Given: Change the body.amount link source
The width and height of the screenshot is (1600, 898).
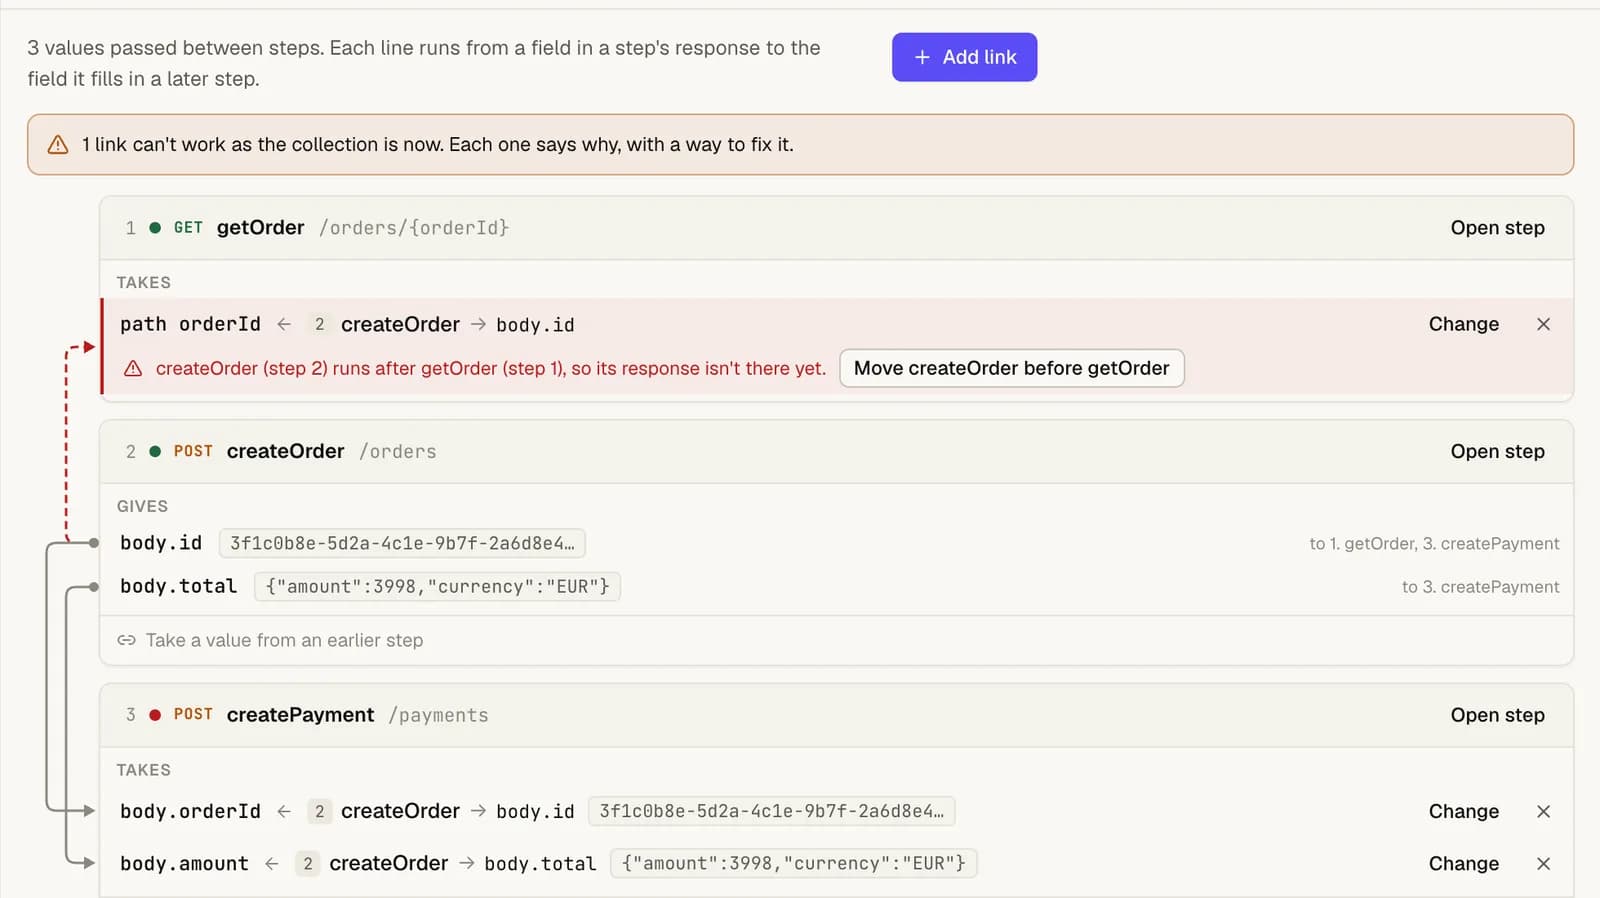Looking at the screenshot, I should click(x=1463, y=863).
